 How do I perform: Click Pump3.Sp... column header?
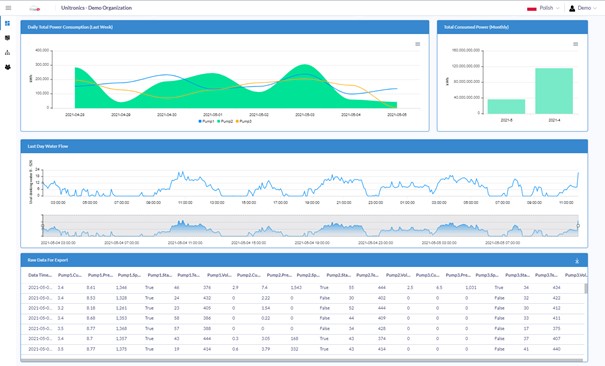click(487, 275)
